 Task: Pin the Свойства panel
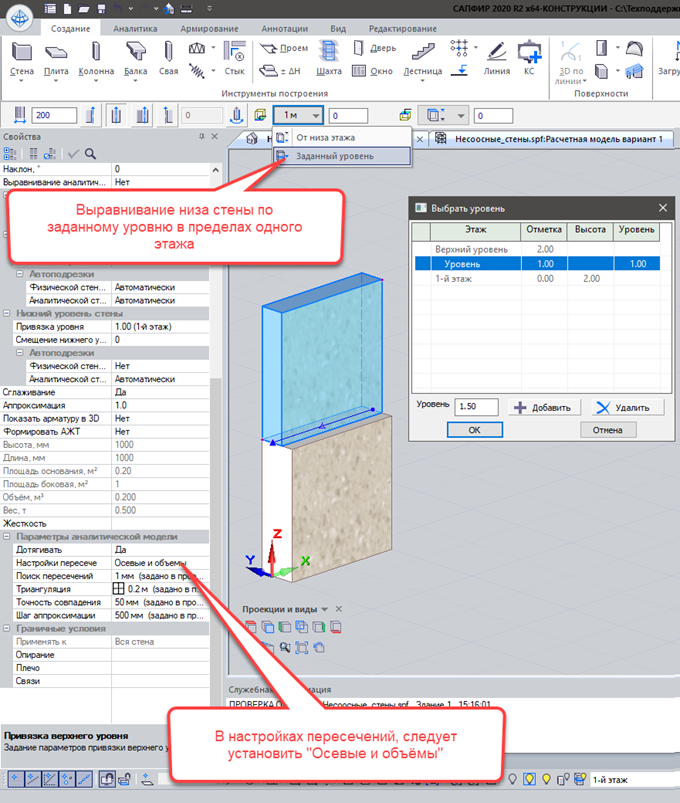(201, 136)
